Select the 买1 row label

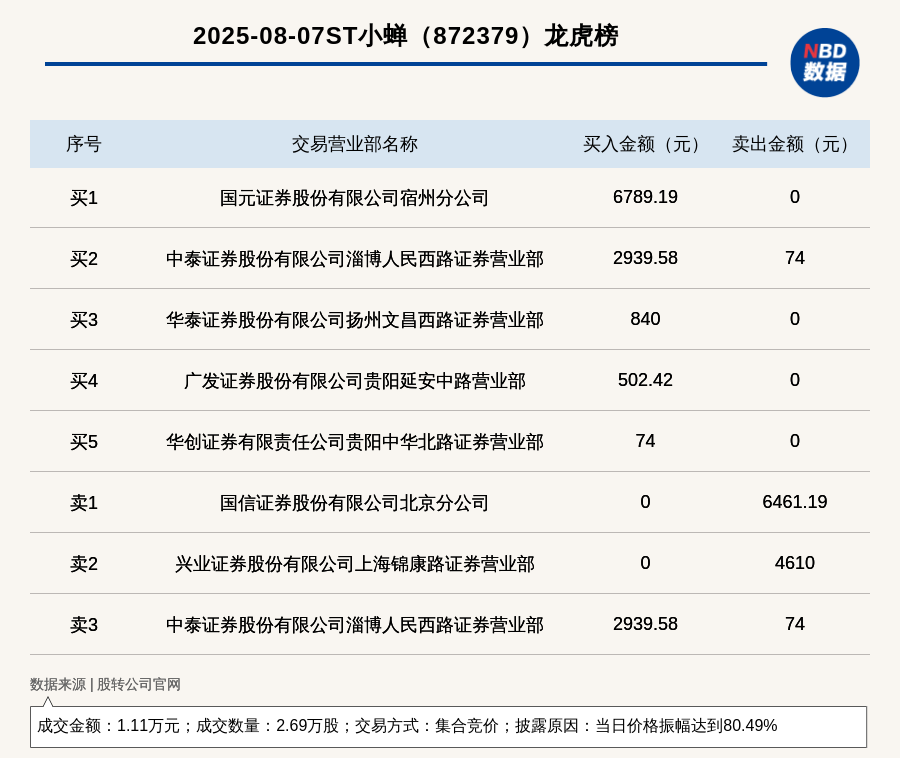(84, 198)
